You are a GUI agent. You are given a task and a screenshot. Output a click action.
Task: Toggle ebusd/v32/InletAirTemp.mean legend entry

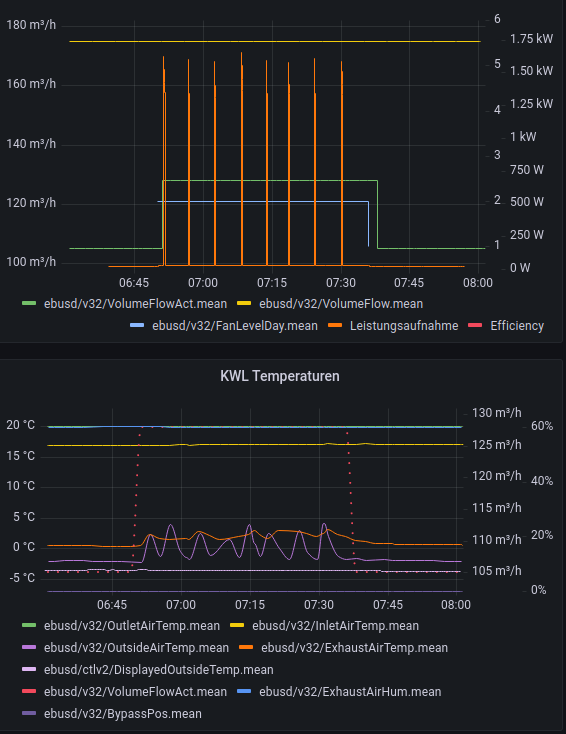pos(335,626)
